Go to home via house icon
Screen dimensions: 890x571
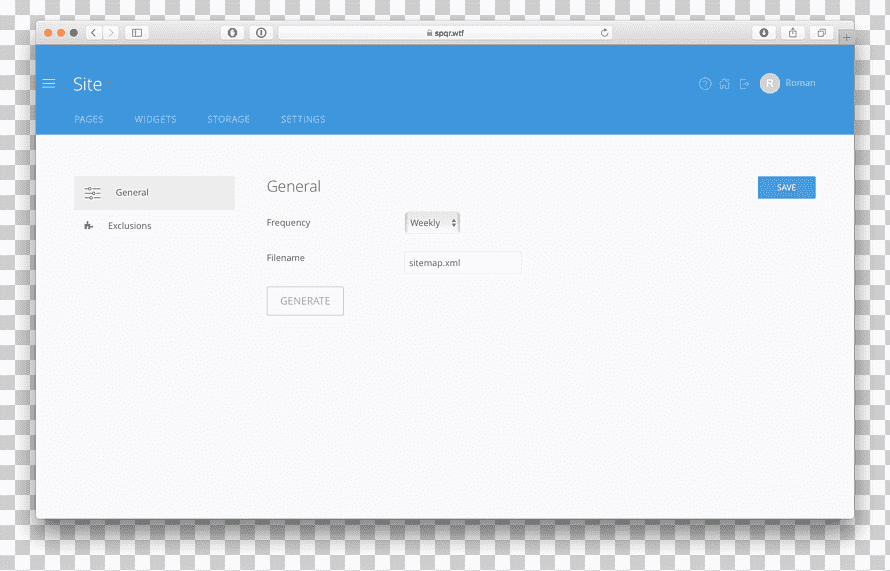[724, 84]
